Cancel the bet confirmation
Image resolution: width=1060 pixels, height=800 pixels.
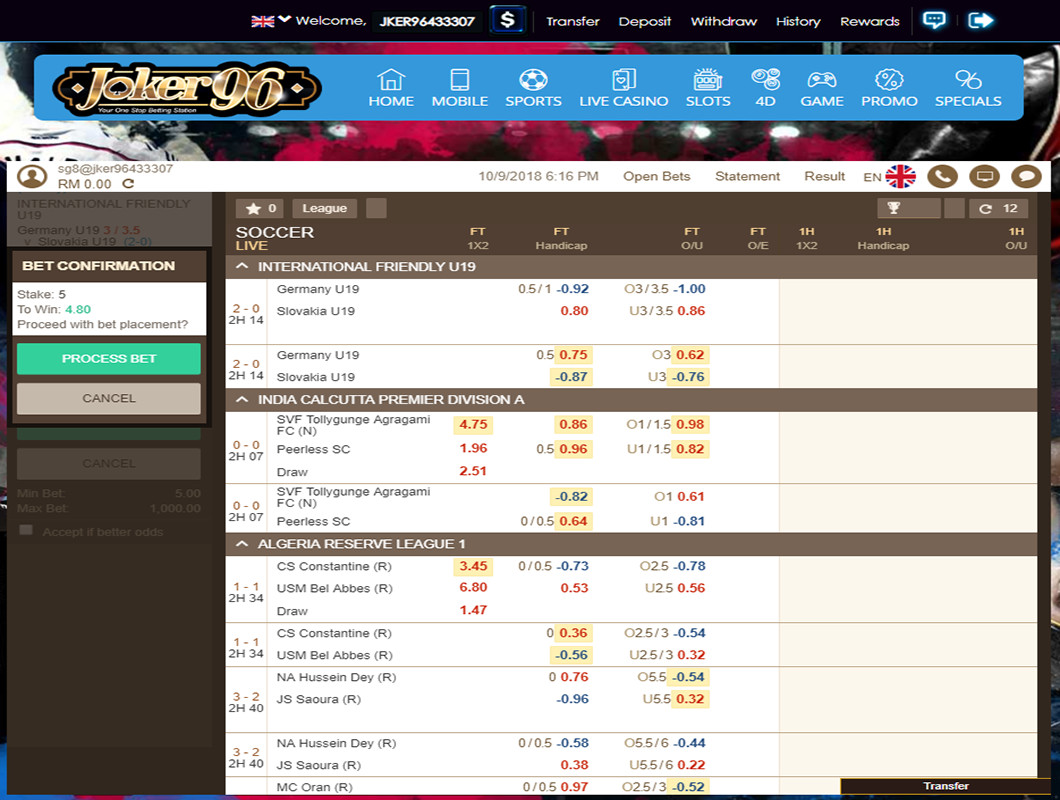pyautogui.click(x=108, y=398)
